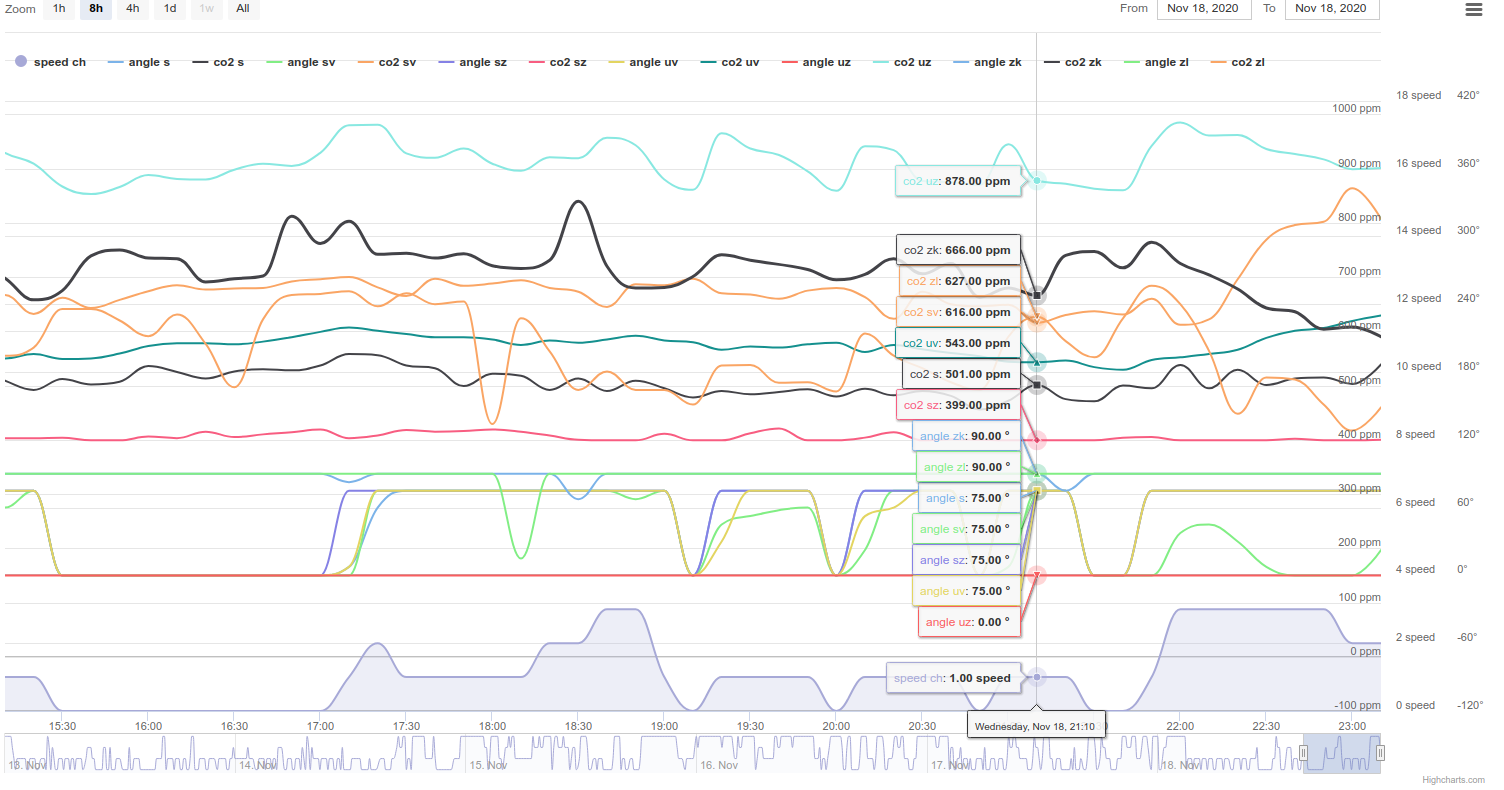The height and width of the screenshot is (790, 1504).
Task: Toggle the speed ch series in legend
Action: (50, 62)
